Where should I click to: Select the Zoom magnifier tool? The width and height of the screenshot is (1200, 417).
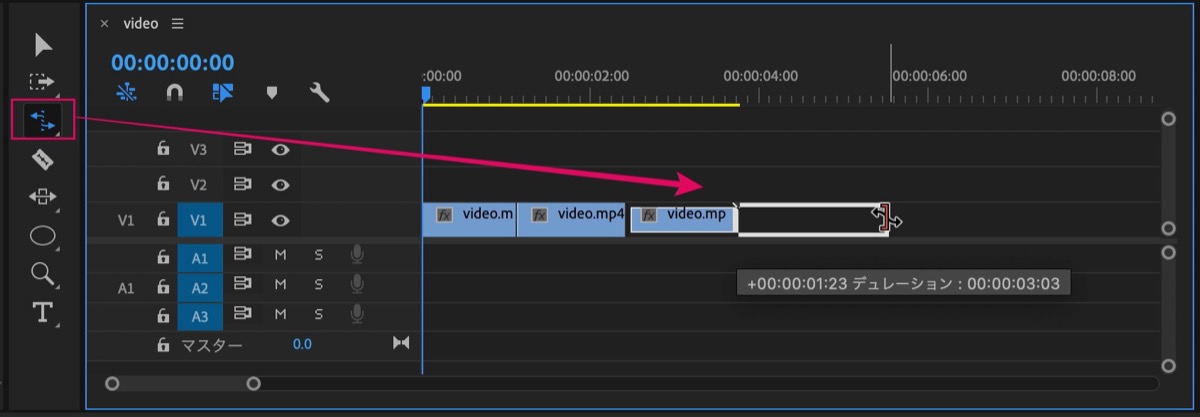(x=43, y=273)
